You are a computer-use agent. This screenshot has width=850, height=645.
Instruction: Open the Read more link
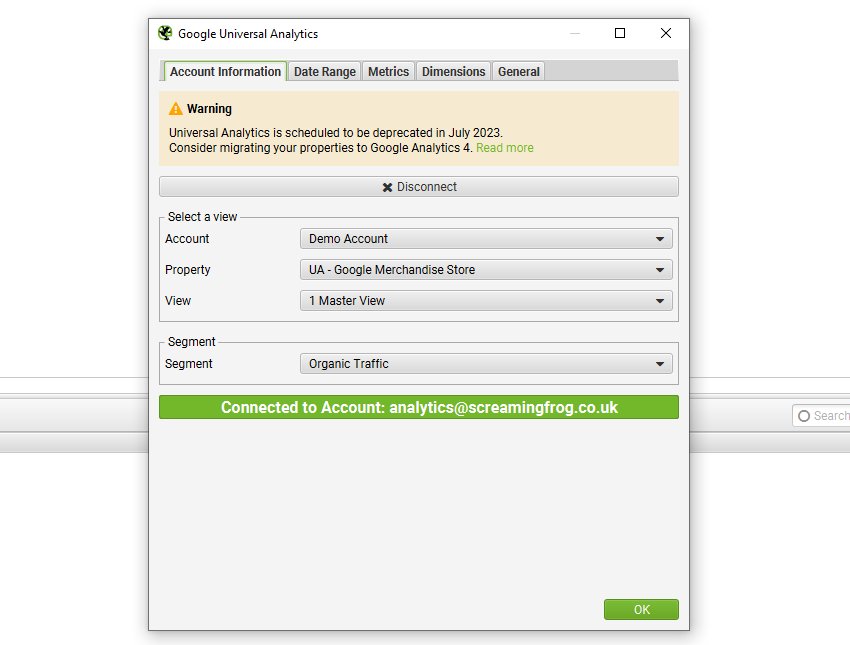pos(505,148)
